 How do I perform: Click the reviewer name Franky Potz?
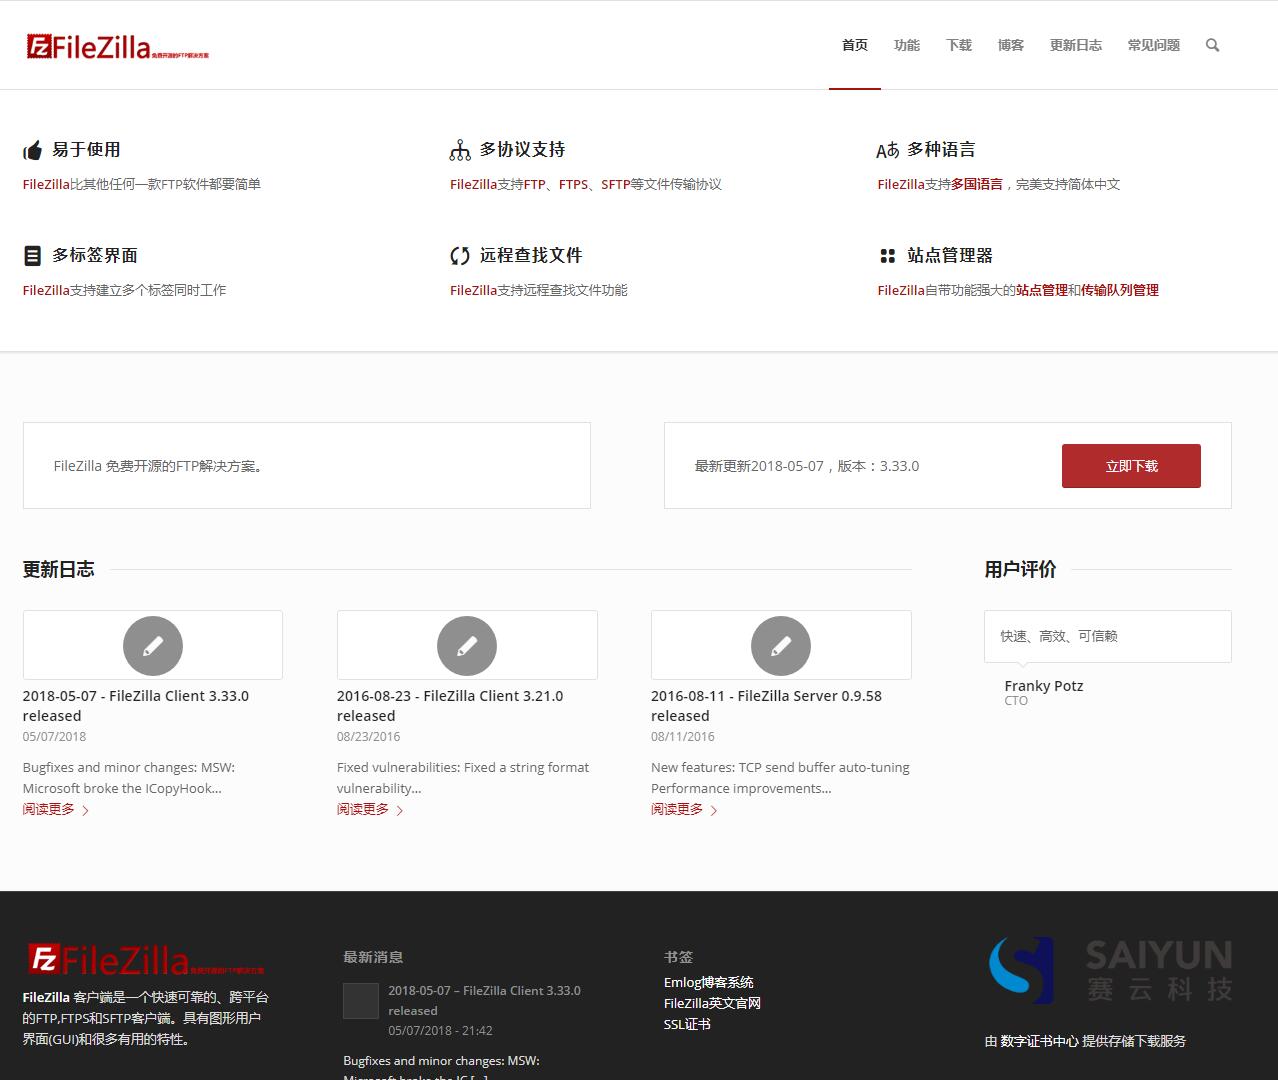pyautogui.click(x=1044, y=686)
